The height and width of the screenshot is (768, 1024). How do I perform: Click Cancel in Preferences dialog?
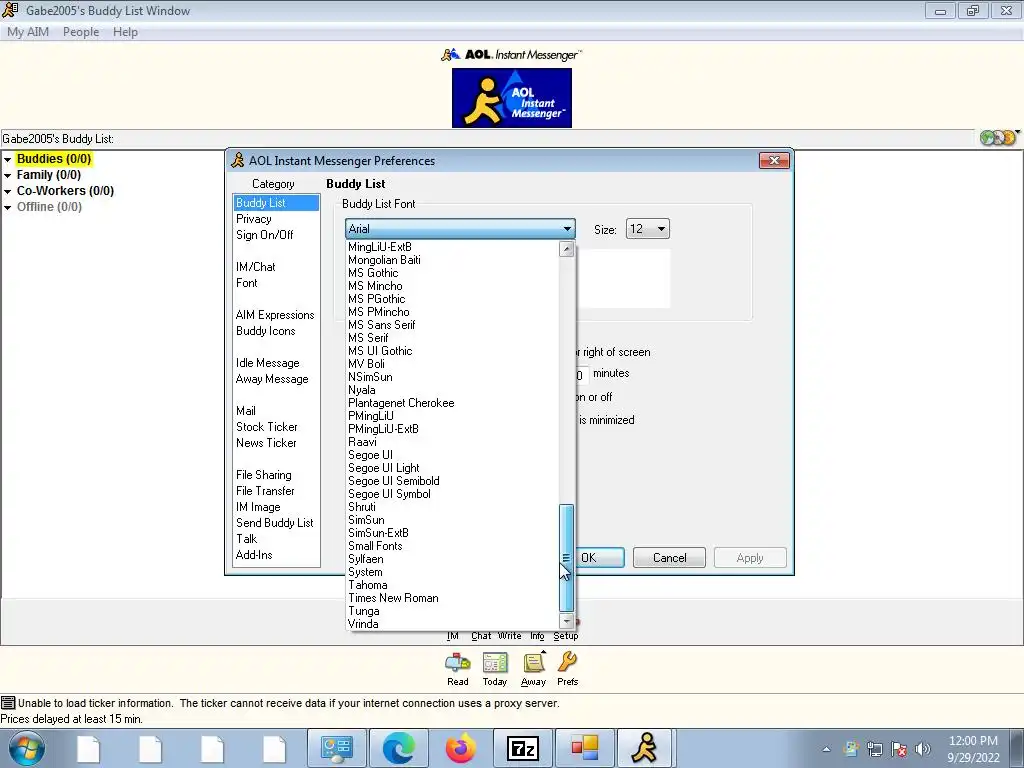point(669,558)
